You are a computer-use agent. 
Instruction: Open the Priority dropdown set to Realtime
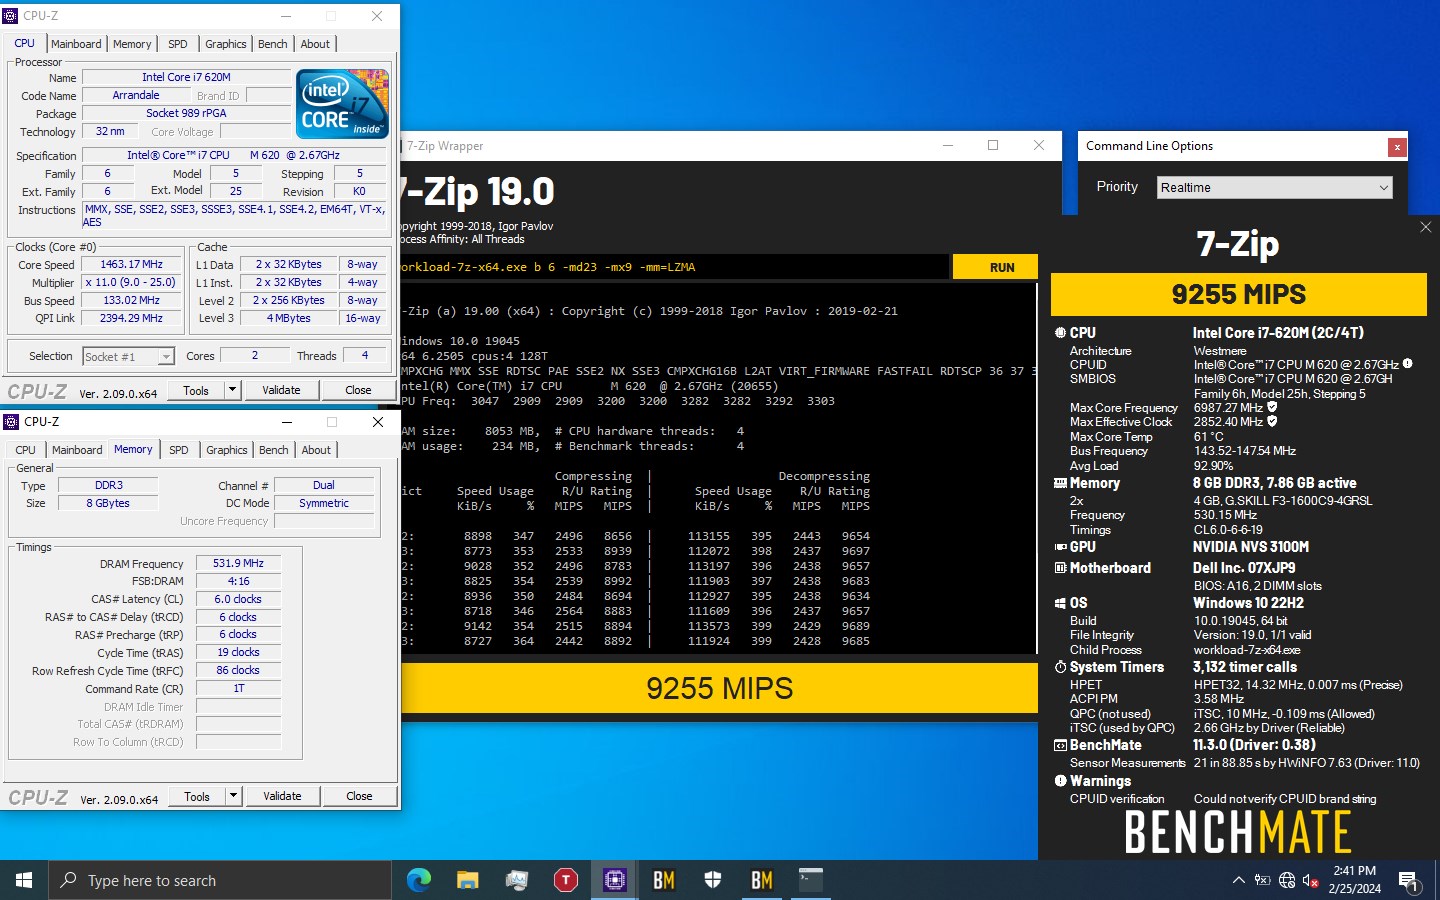(1274, 187)
